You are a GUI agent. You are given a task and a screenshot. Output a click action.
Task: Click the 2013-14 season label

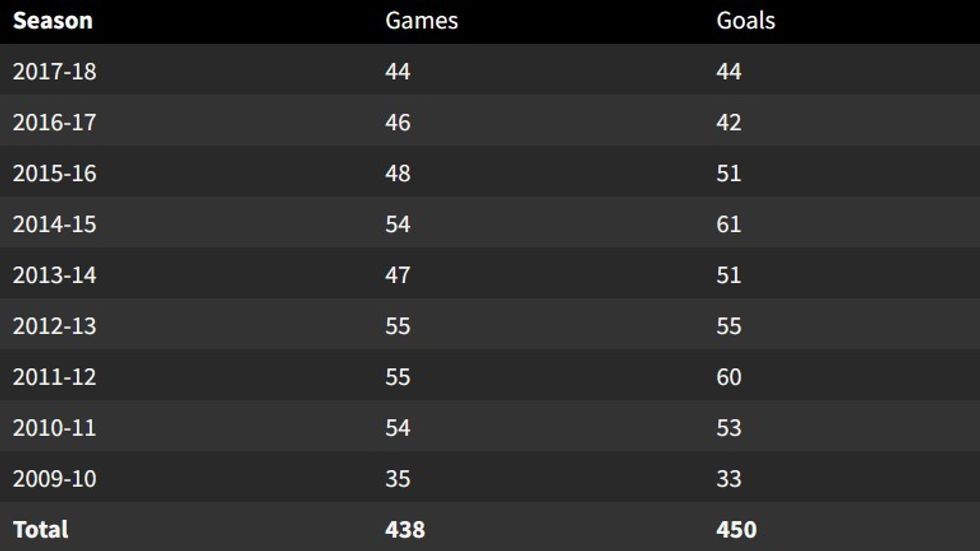54,275
